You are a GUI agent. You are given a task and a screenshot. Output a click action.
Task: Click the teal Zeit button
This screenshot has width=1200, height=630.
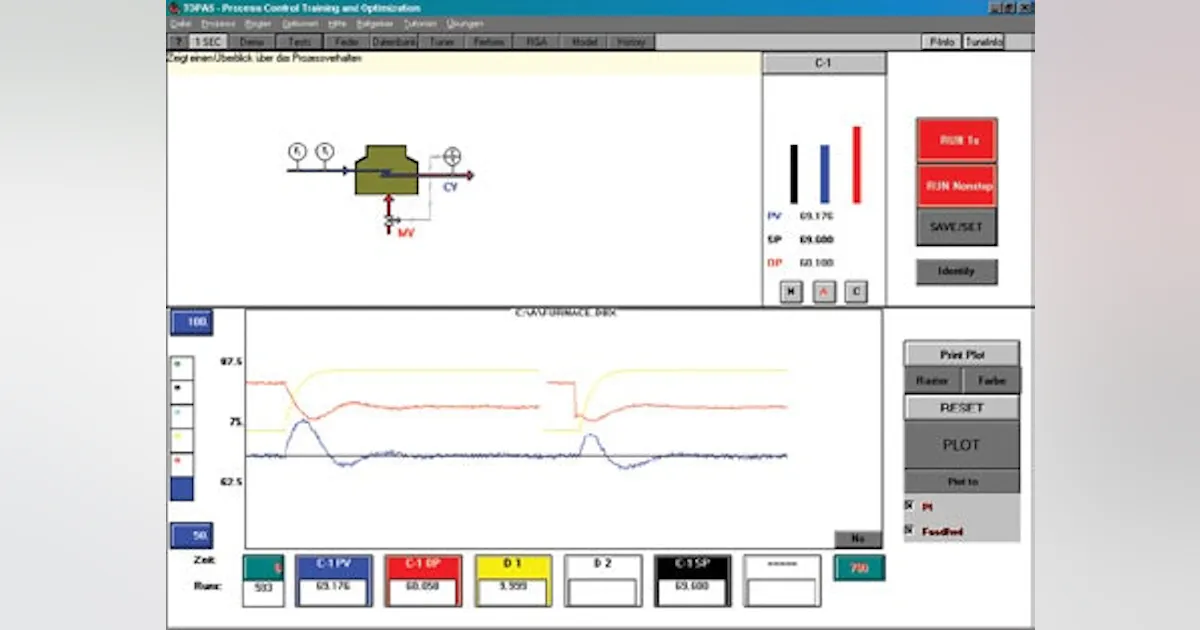[263, 567]
